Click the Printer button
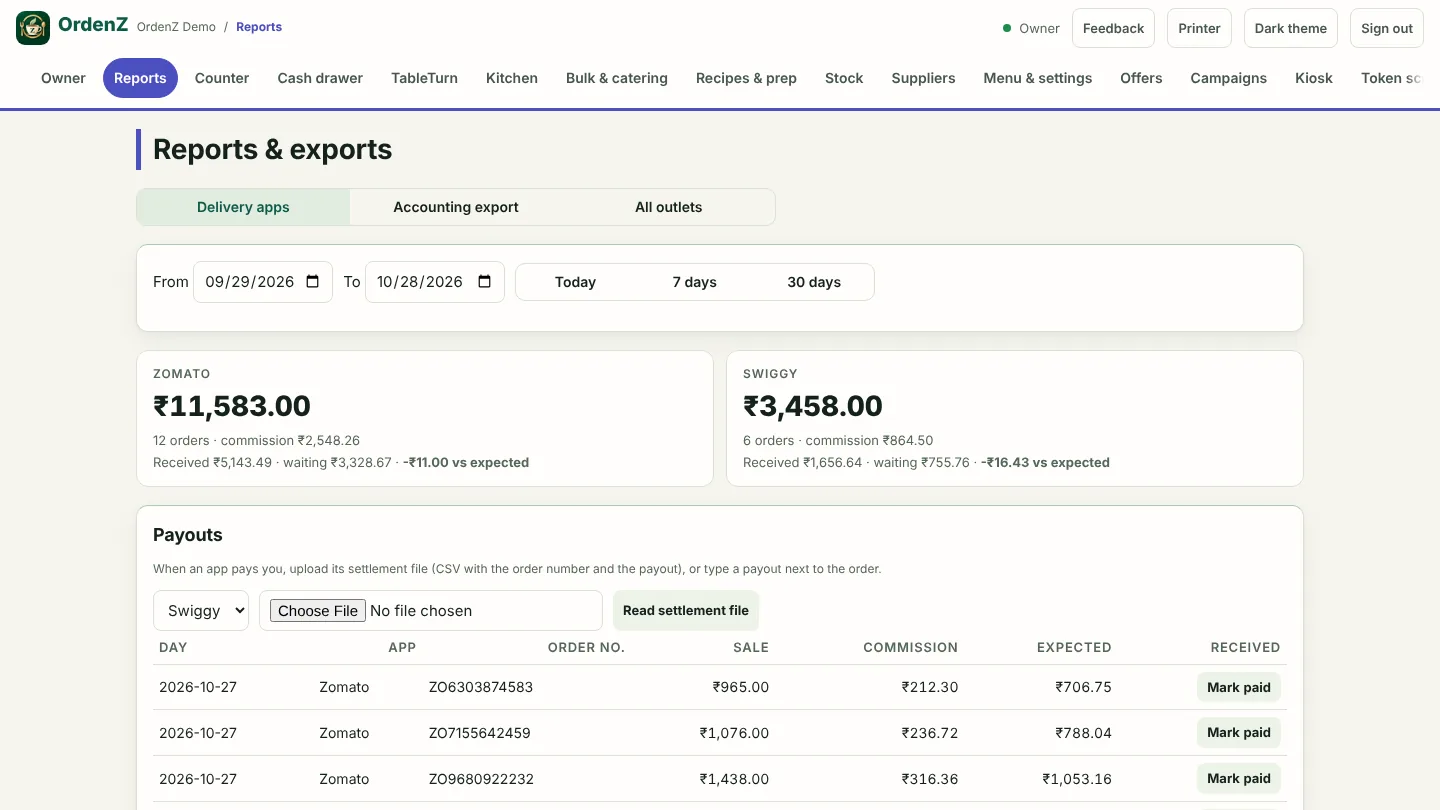The height and width of the screenshot is (810, 1440). tap(1199, 28)
